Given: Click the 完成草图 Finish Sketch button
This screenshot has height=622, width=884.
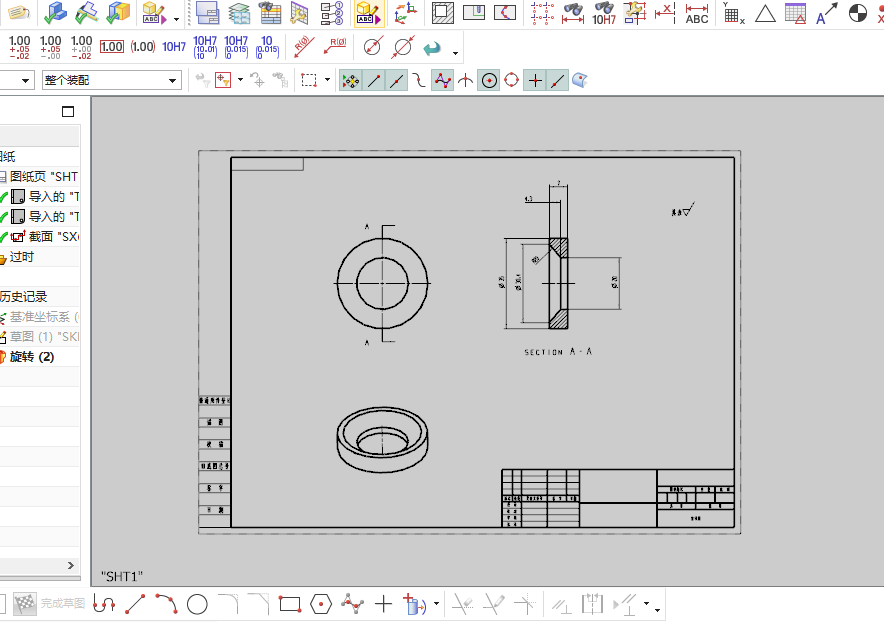Looking at the screenshot, I should click(x=49, y=603).
